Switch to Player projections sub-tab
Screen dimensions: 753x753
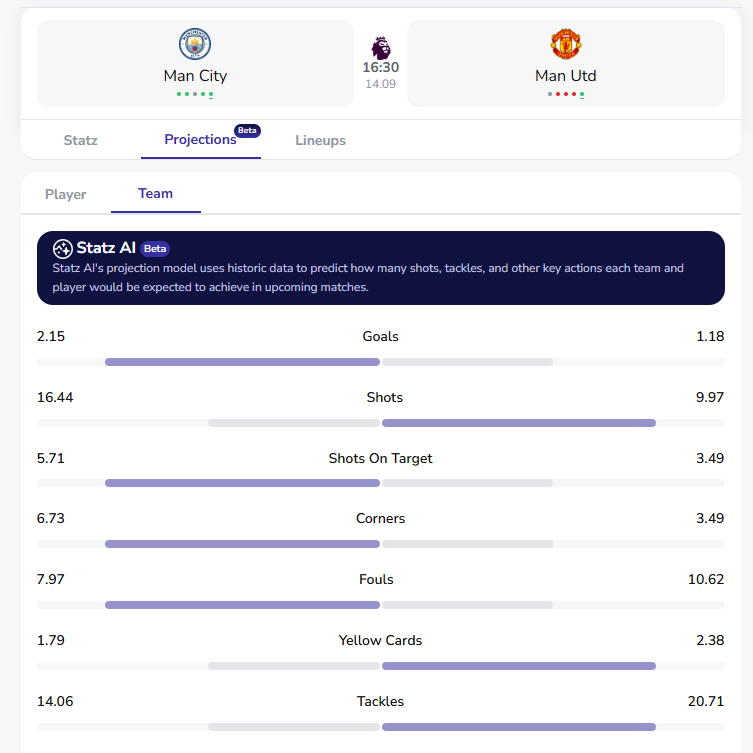click(x=66, y=194)
